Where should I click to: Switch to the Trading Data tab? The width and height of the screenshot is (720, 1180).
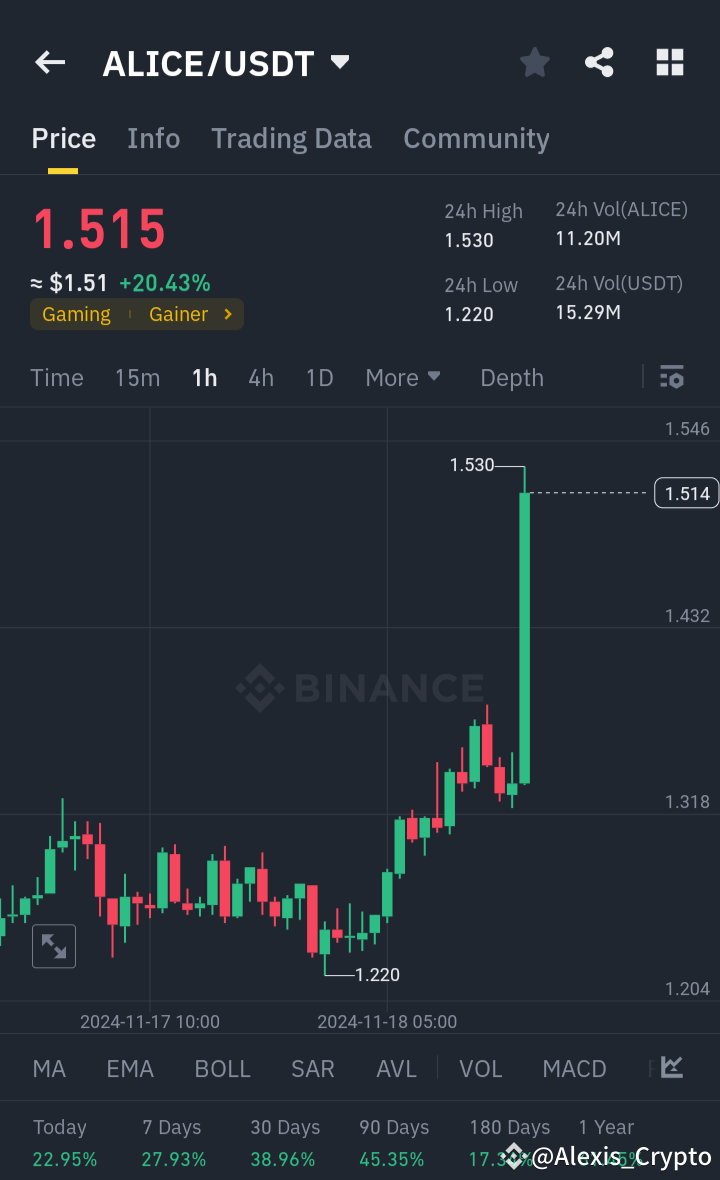pyautogui.click(x=291, y=138)
